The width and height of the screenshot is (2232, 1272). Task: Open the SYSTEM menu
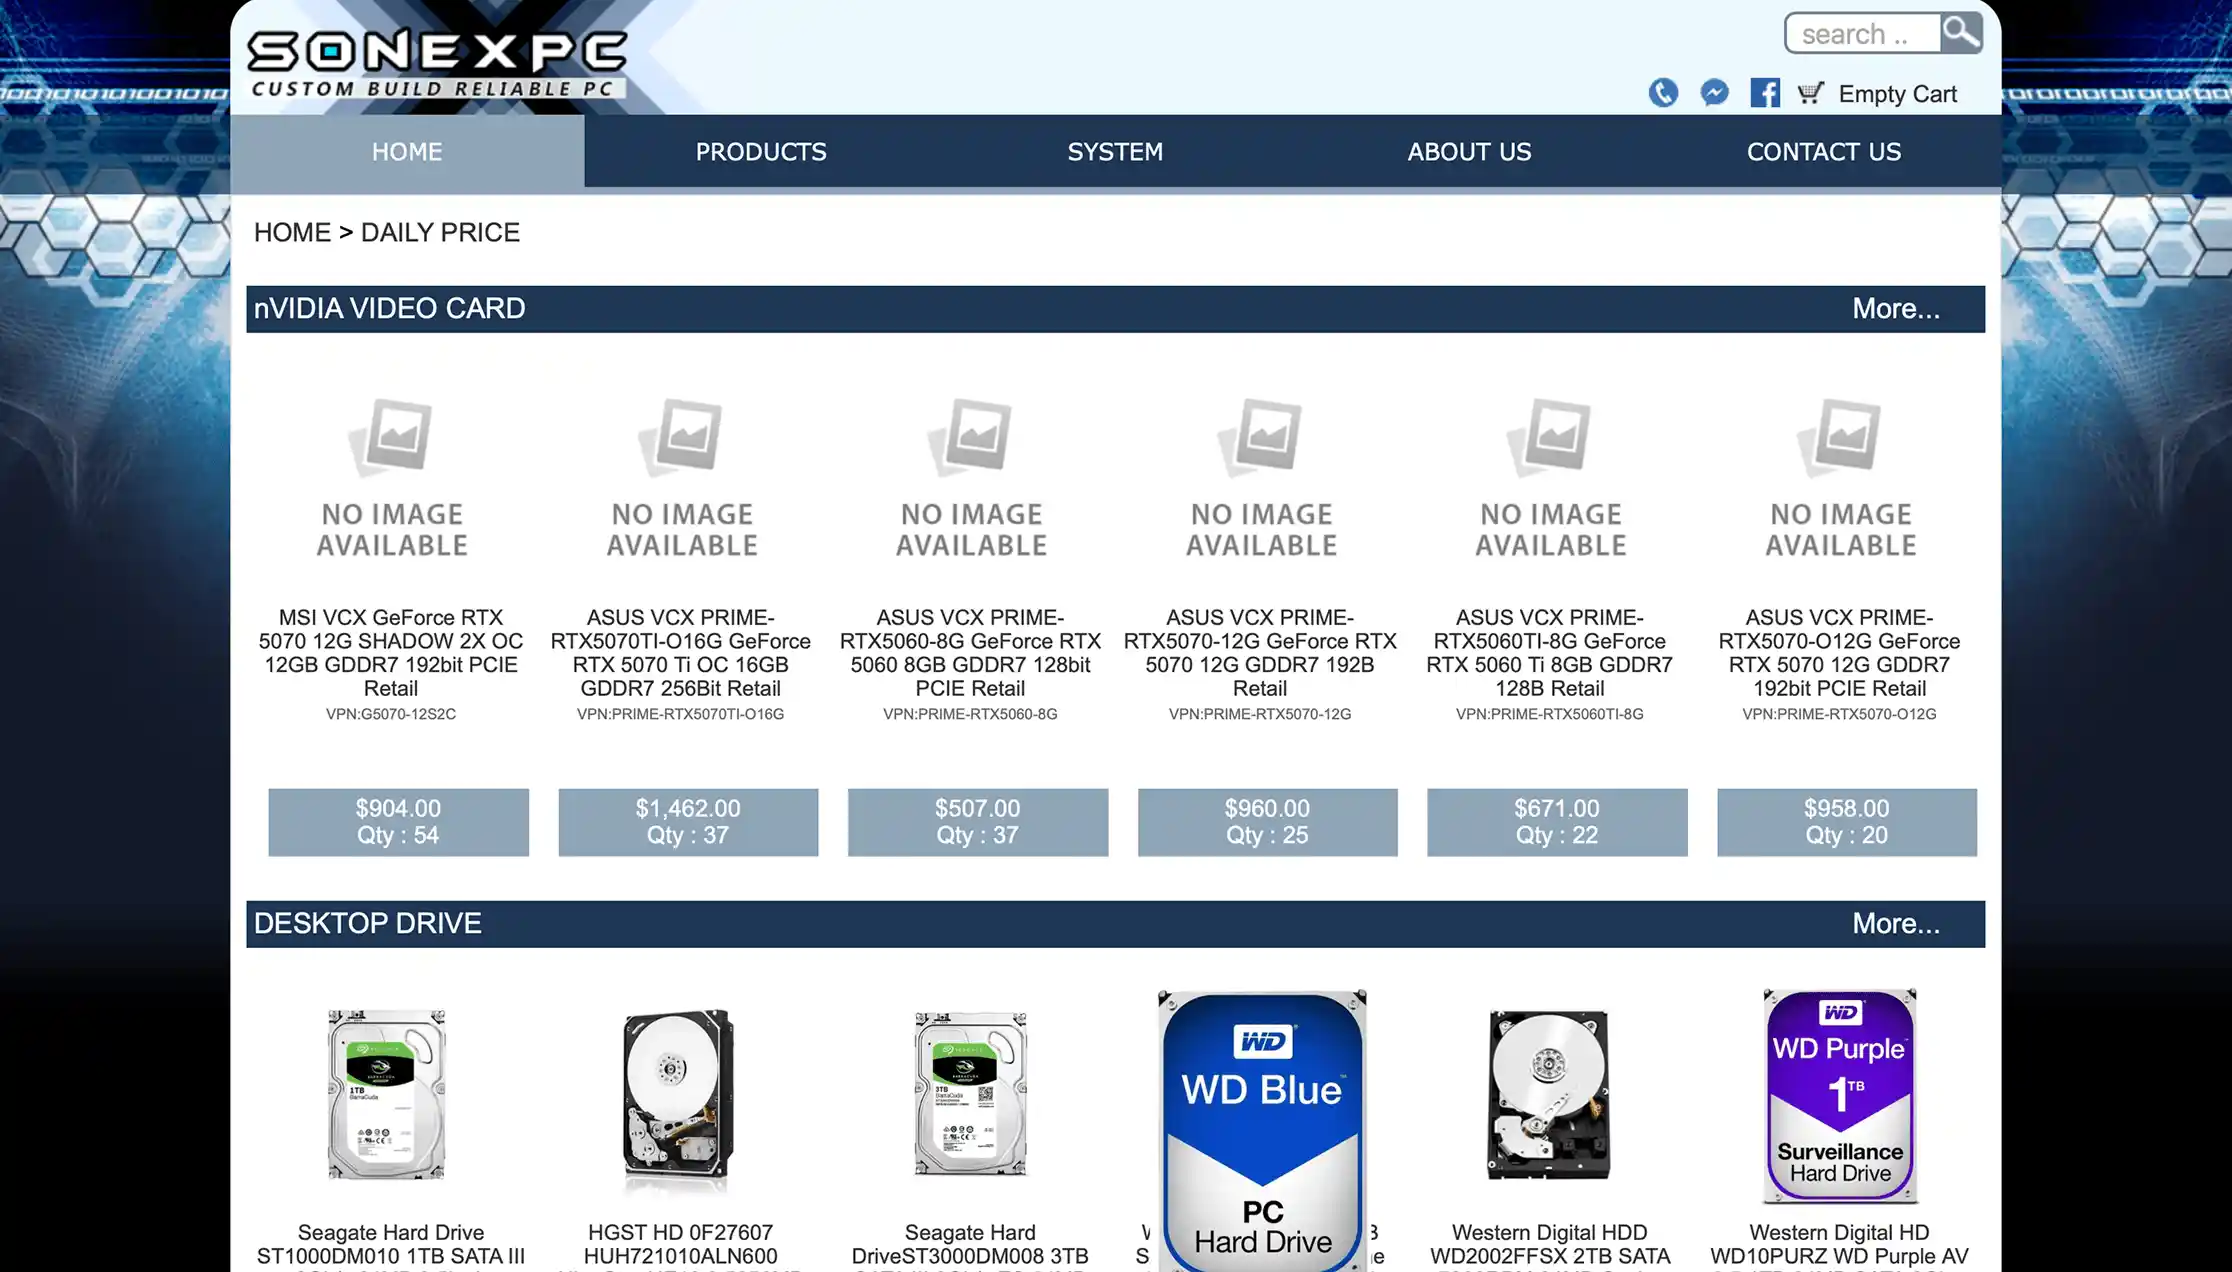coord(1115,151)
